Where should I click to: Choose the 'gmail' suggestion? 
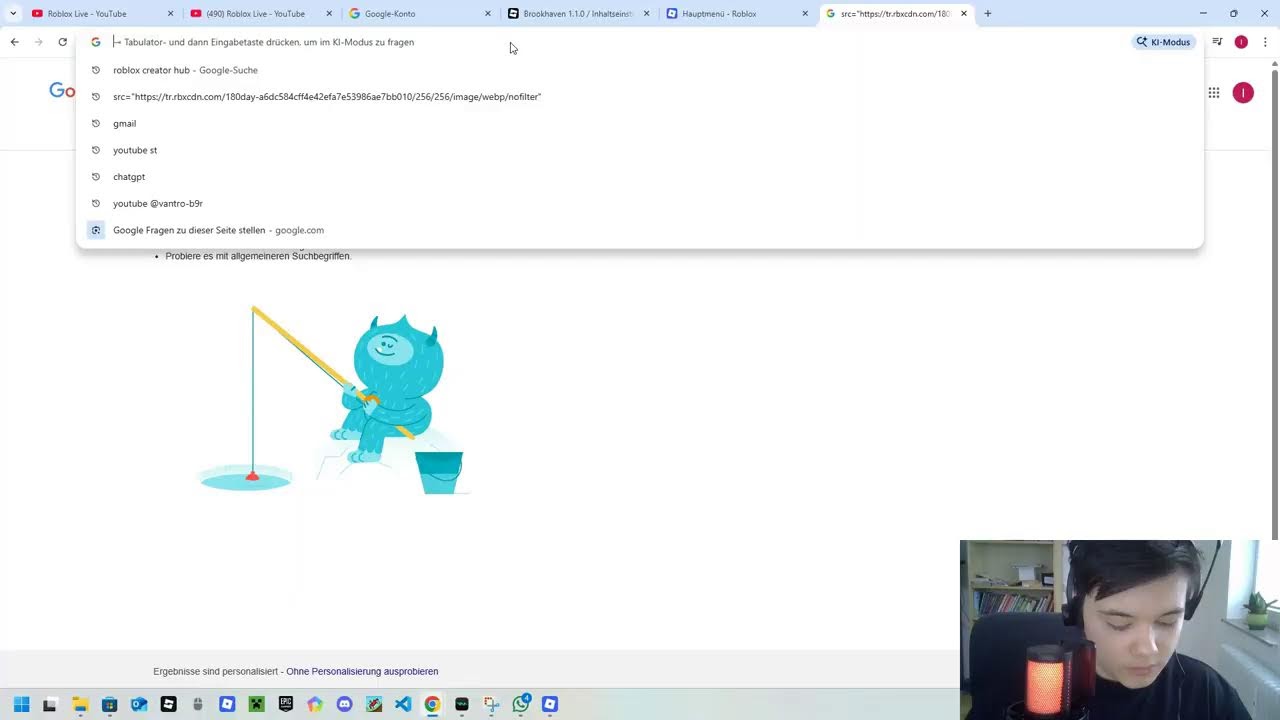pyautogui.click(x=640, y=123)
